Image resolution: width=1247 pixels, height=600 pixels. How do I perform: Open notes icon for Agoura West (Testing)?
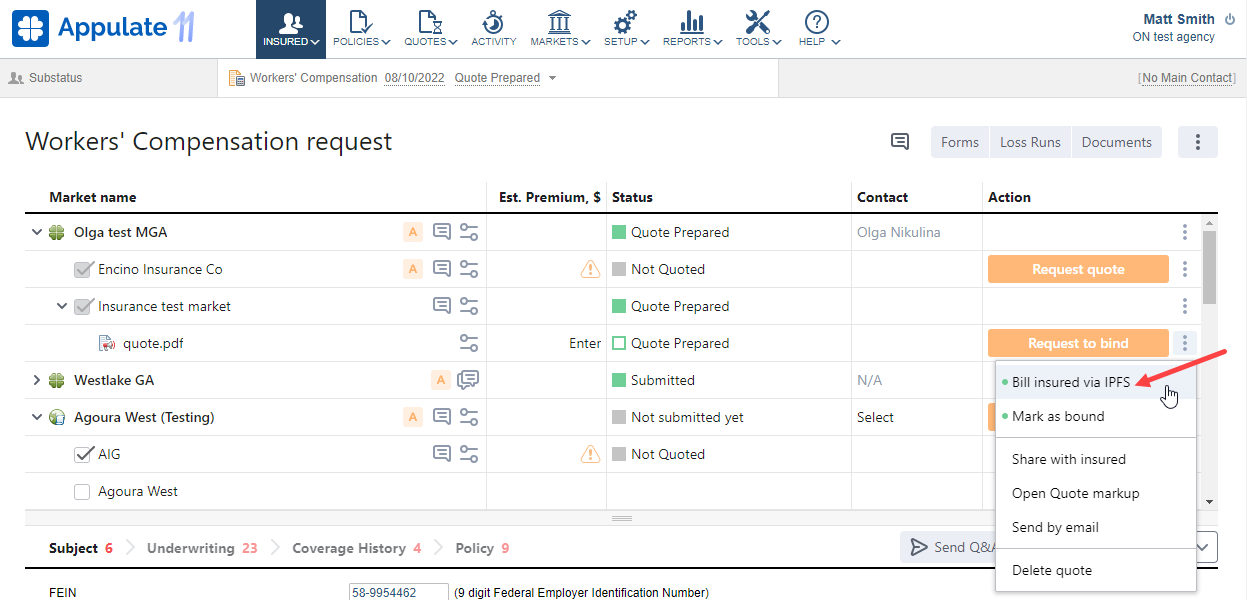tap(442, 417)
